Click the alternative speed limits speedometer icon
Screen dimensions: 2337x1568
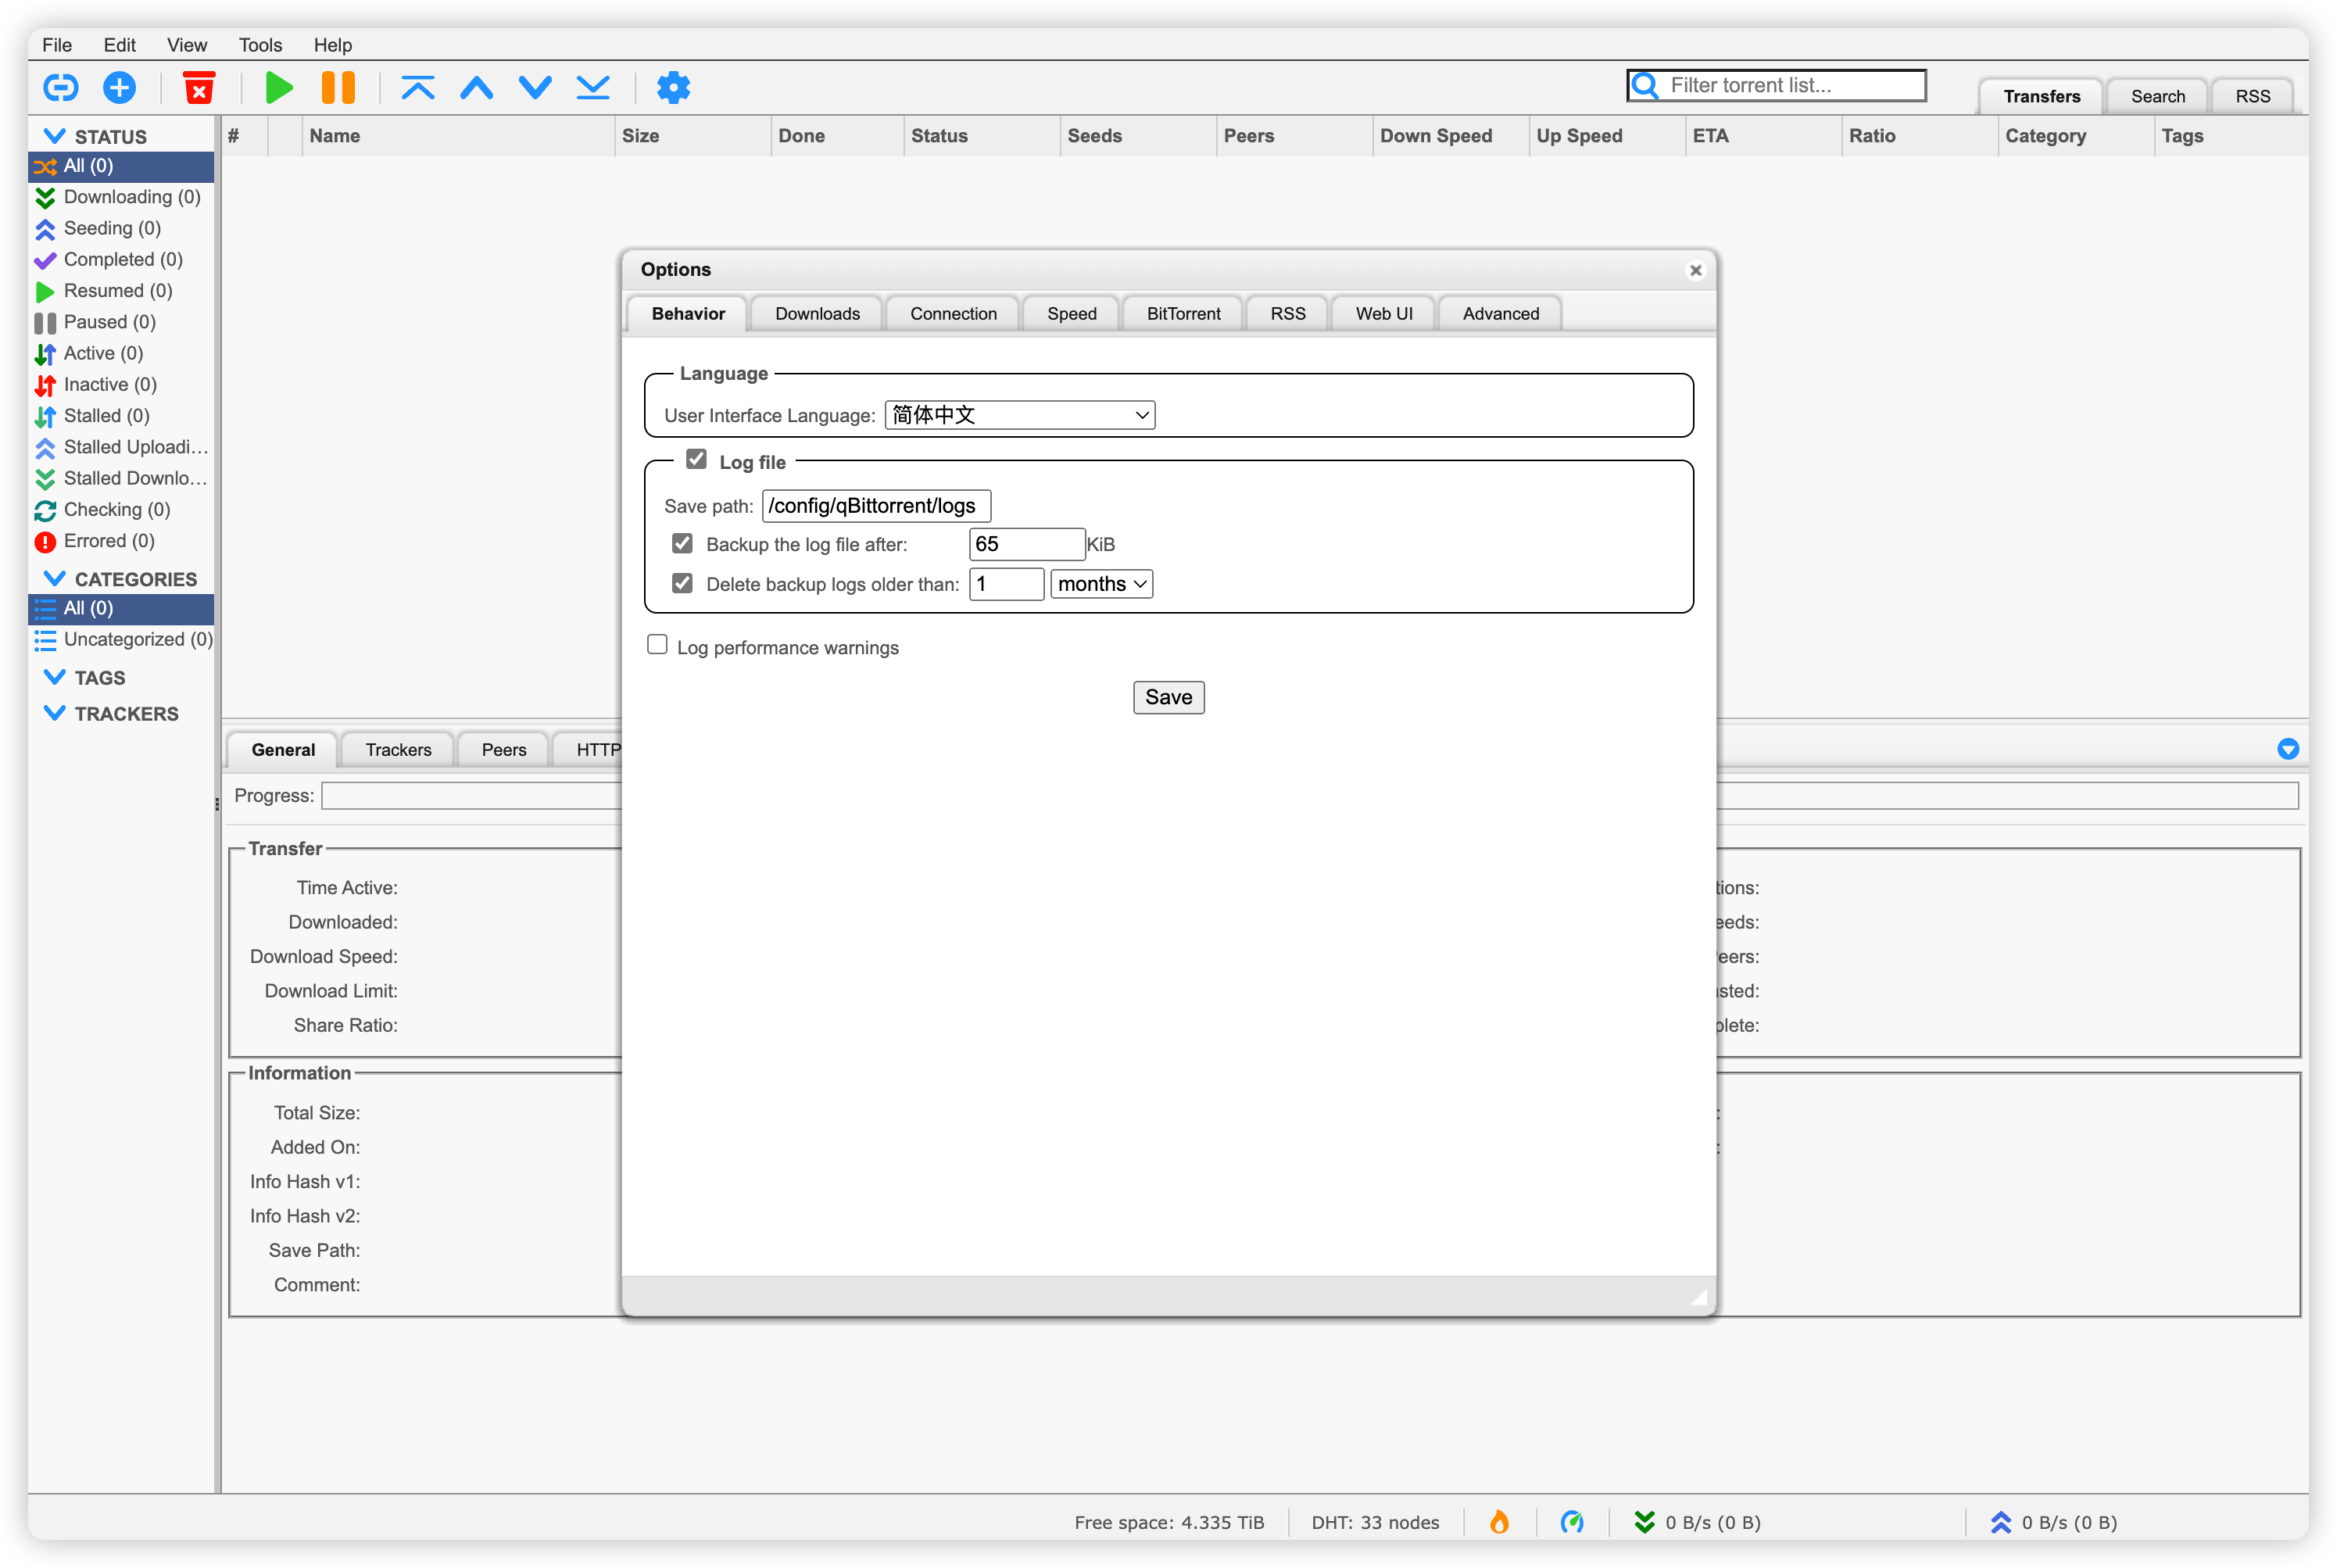pos(1572,1522)
